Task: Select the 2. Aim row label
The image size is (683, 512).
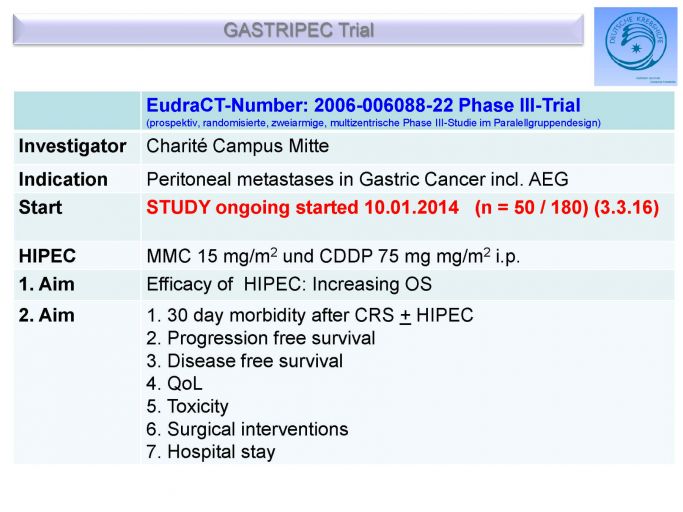Action: (x=46, y=315)
